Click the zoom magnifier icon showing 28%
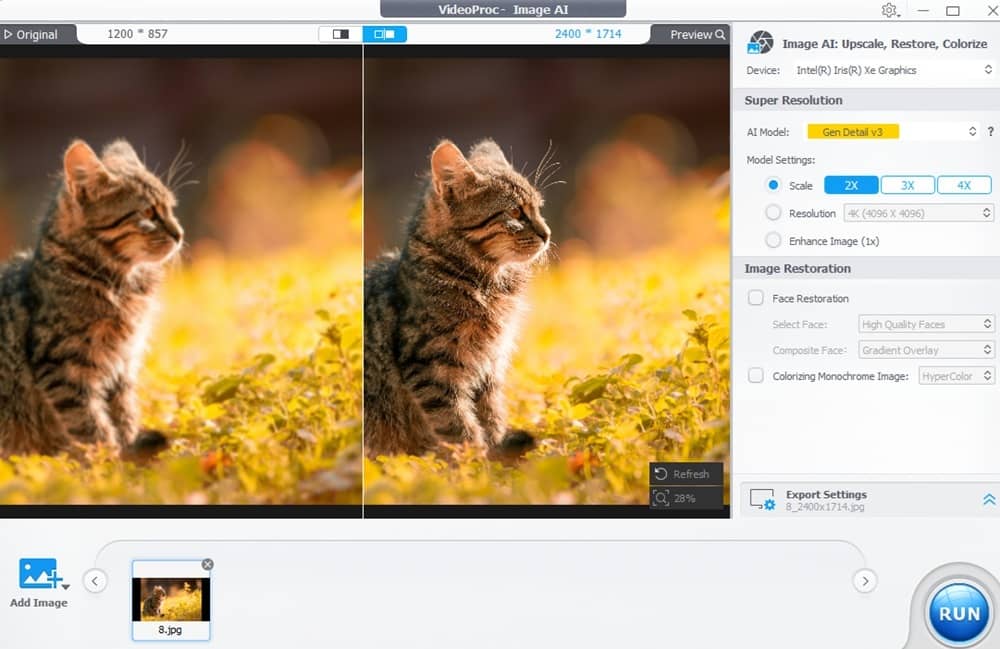Screen dimensions: 1000x649 (661, 498)
